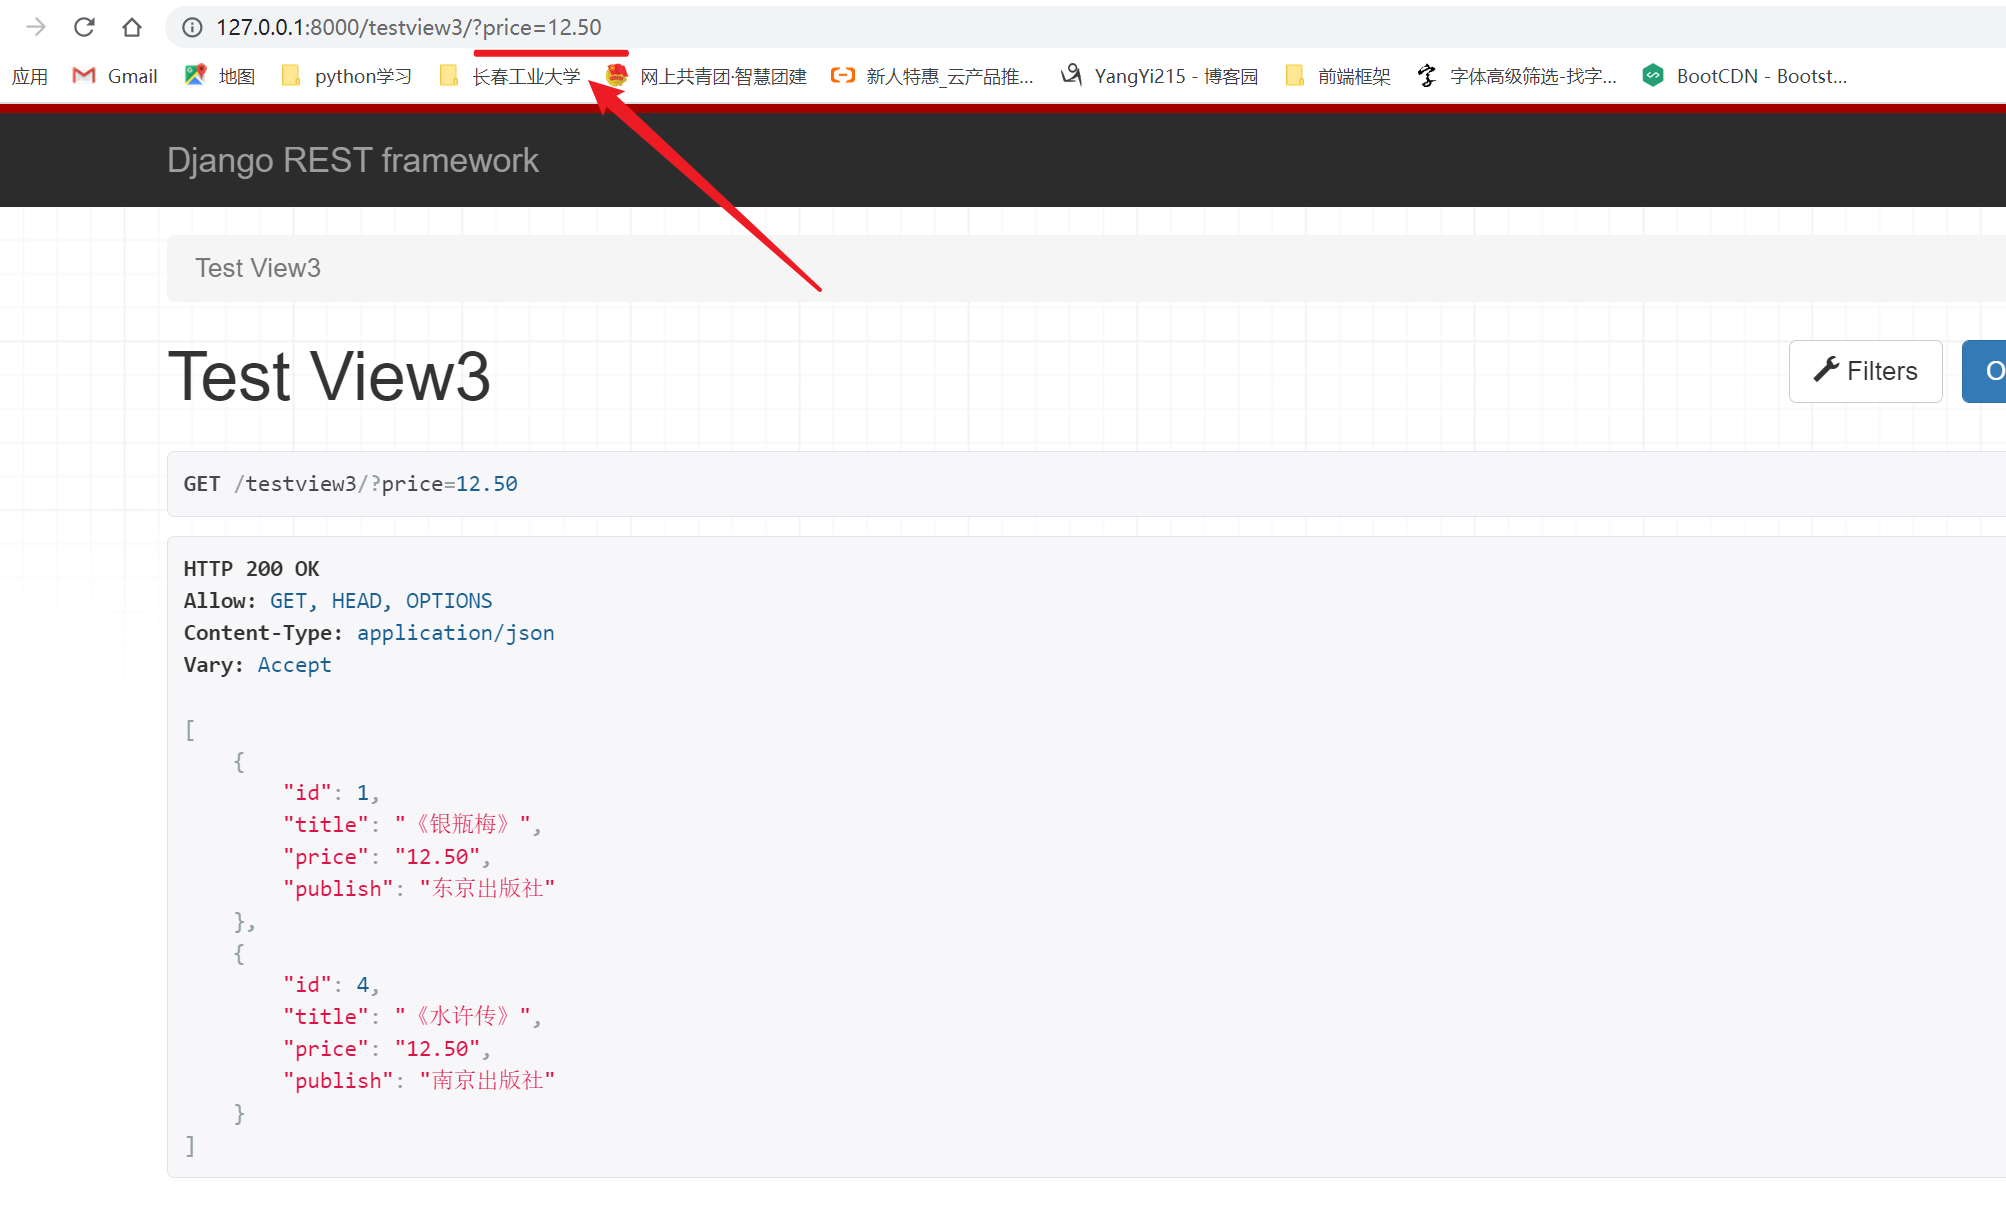This screenshot has height=1211, width=2006.
Task: Open the 新人特惠_云产品推 bookmark icon
Action: pos(843,75)
